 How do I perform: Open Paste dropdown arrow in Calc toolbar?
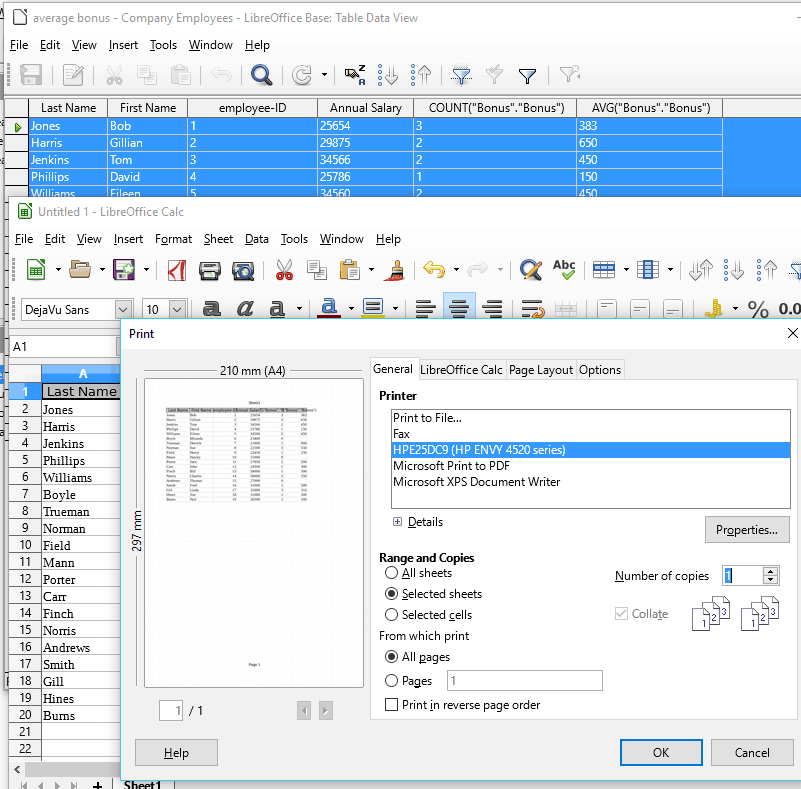[x=371, y=270]
